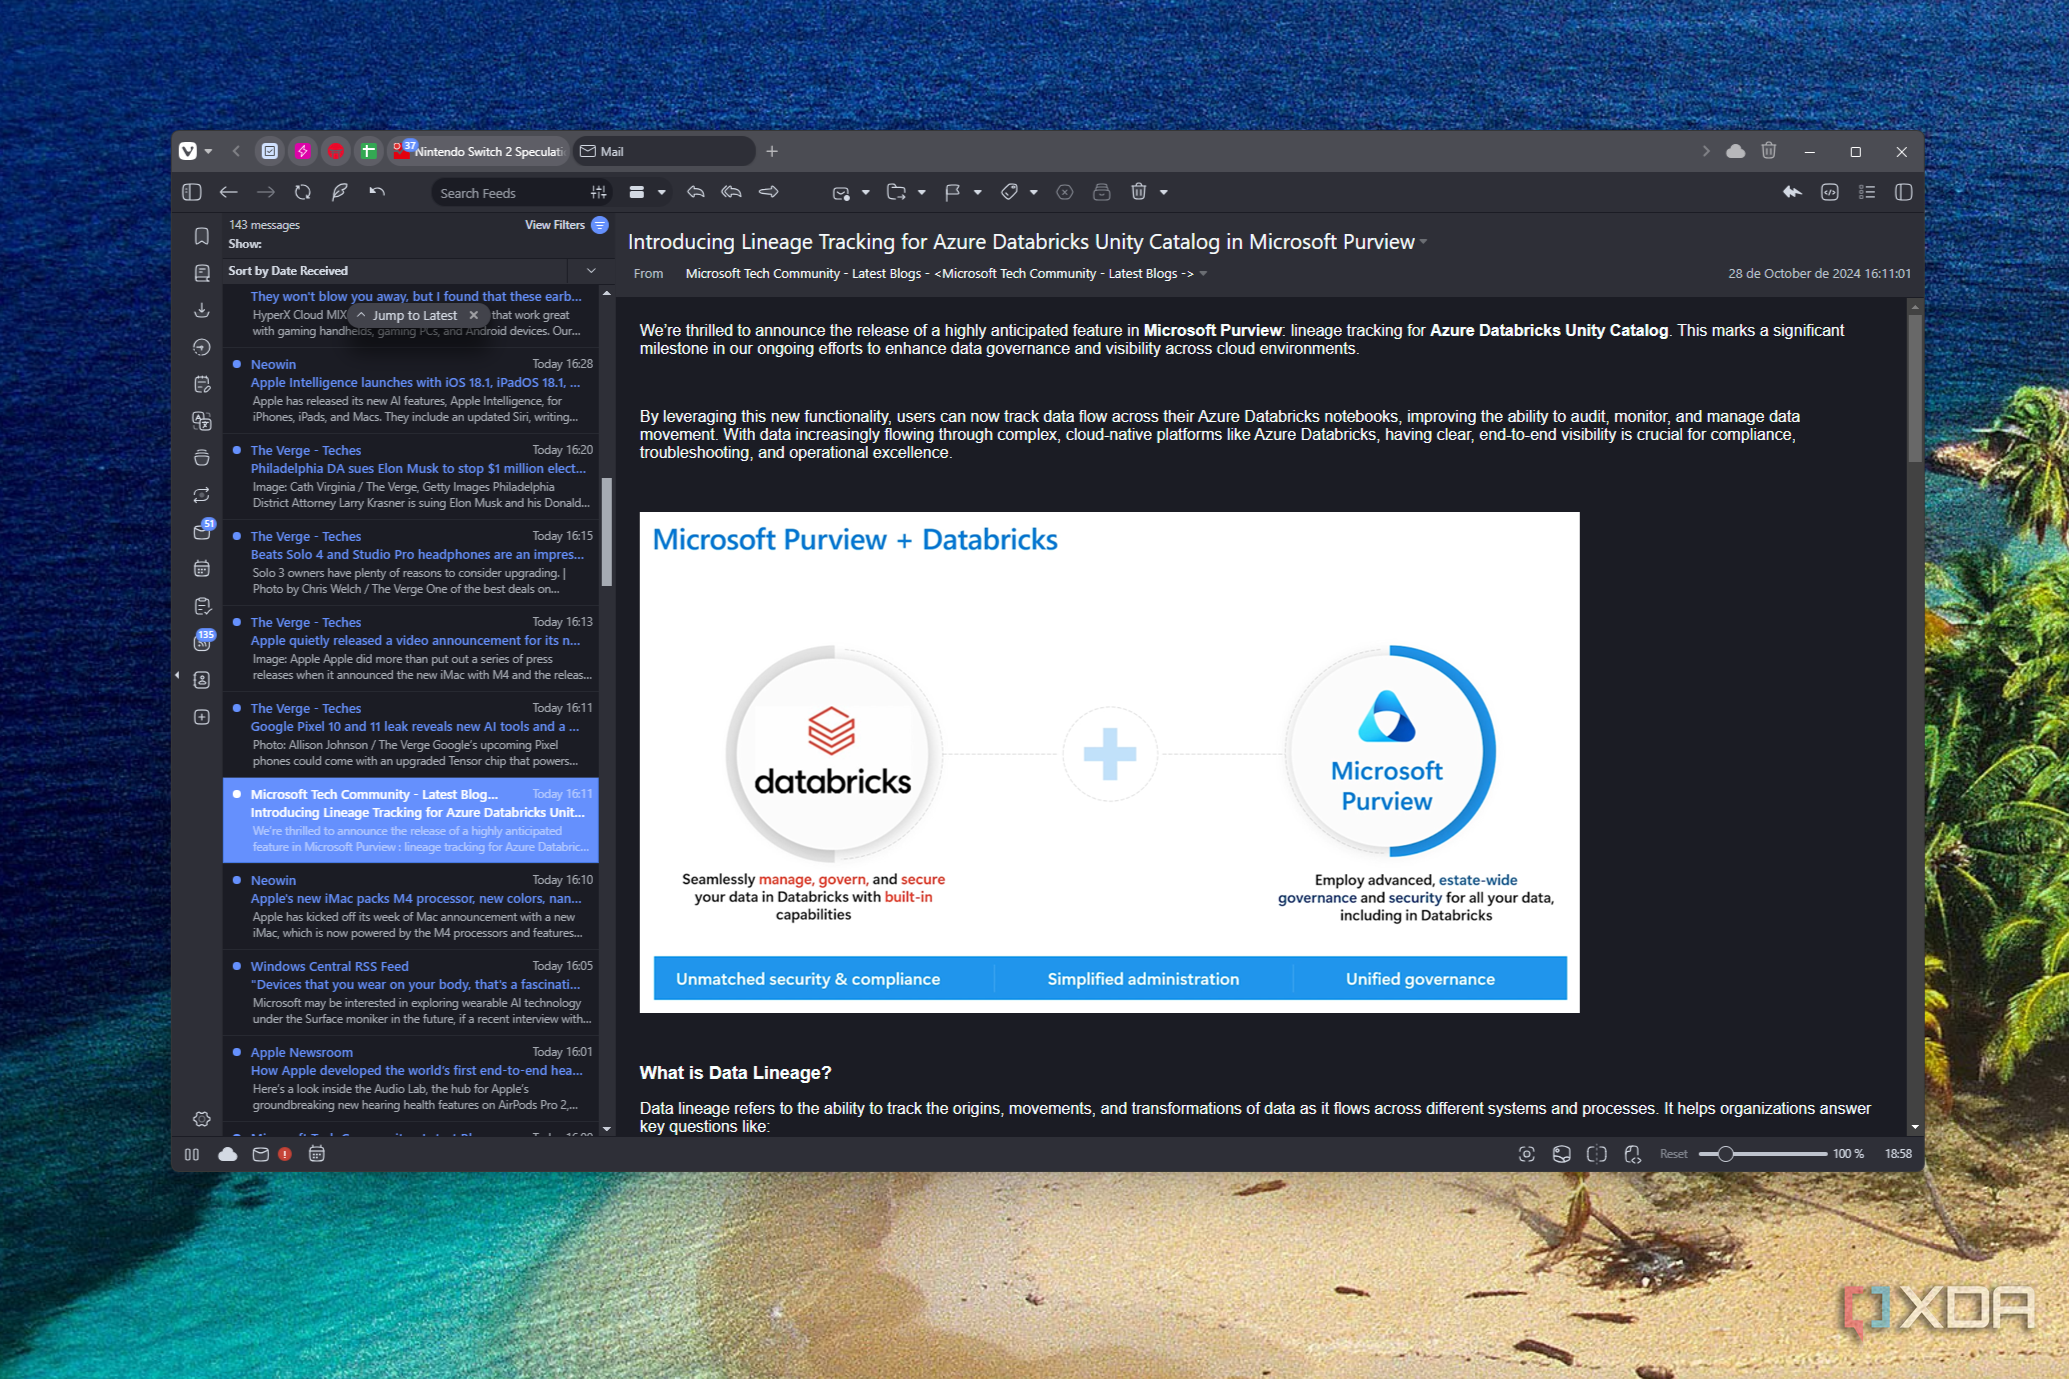Open the Apple Newsroom feed message
Screen dimensions: 2069x1379
click(x=411, y=1078)
